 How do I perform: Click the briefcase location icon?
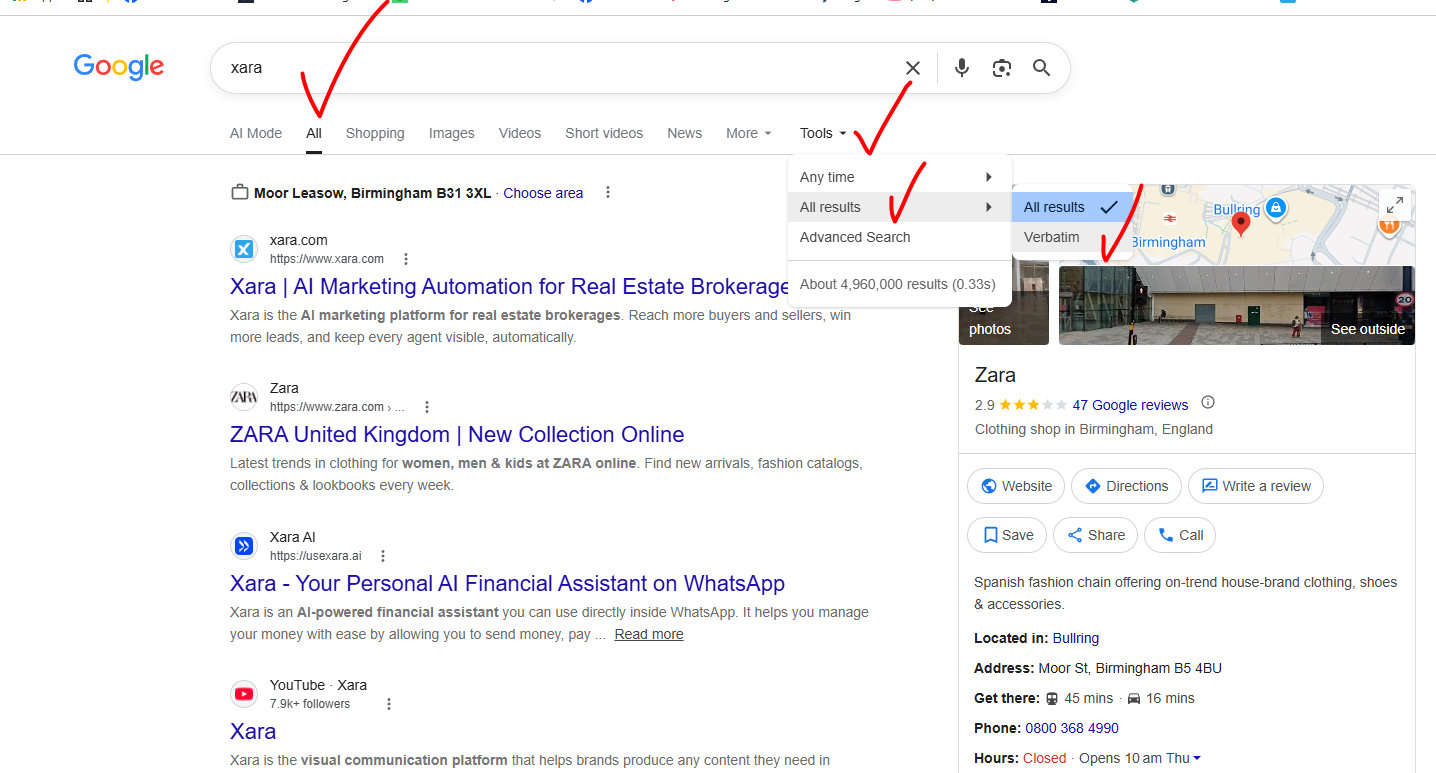click(239, 192)
